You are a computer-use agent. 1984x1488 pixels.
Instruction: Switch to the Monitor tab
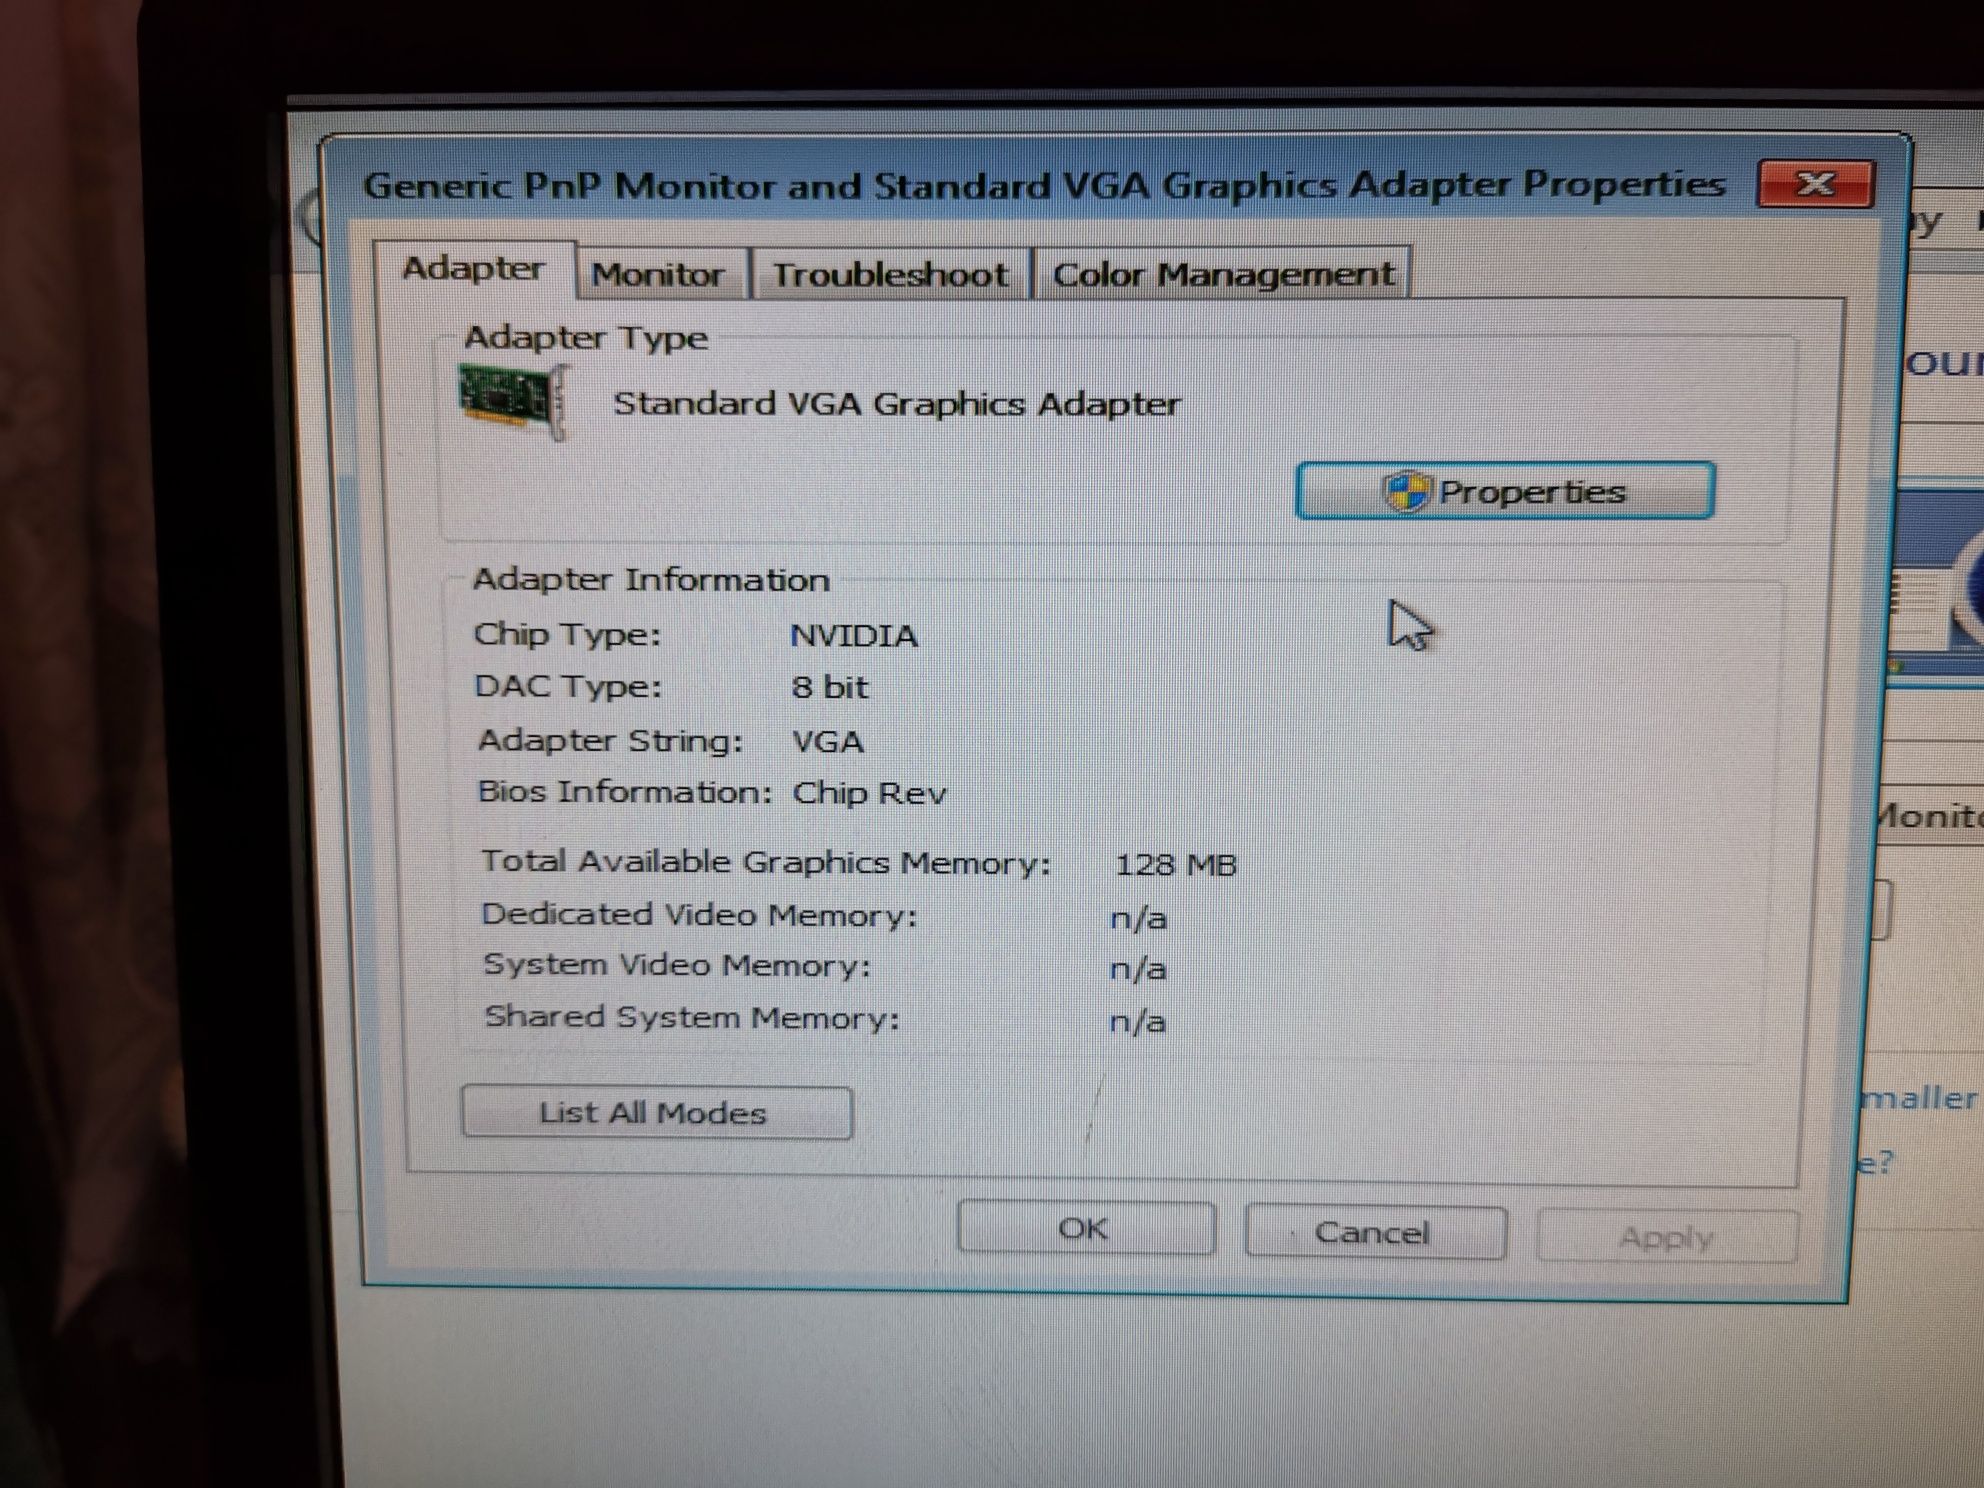(x=660, y=274)
